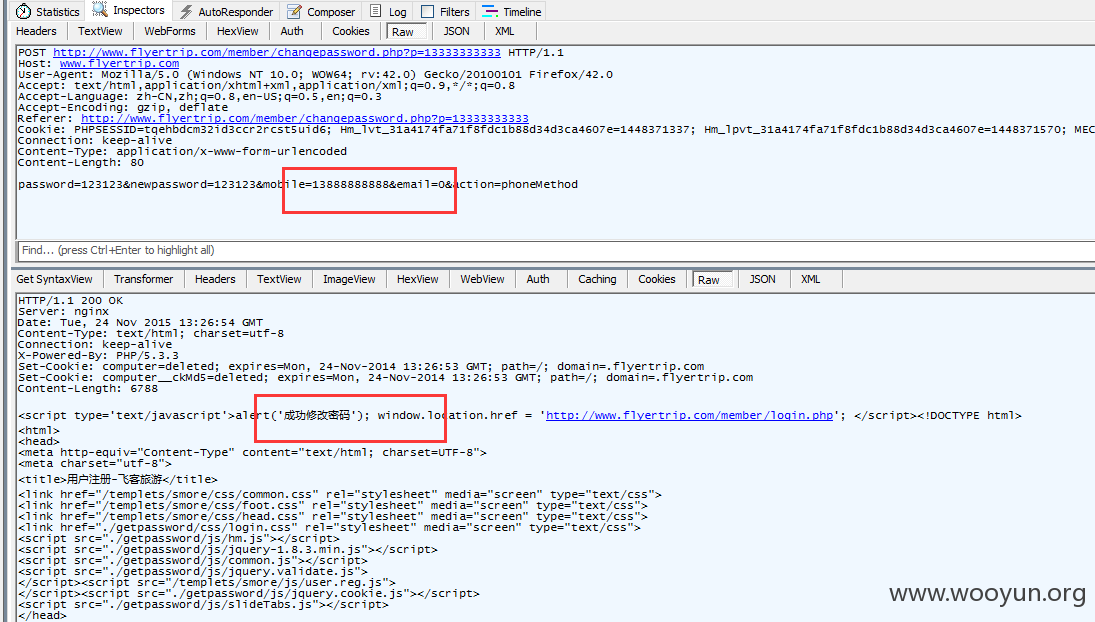Open the Composer tab
This screenshot has width=1095, height=622.
(321, 12)
